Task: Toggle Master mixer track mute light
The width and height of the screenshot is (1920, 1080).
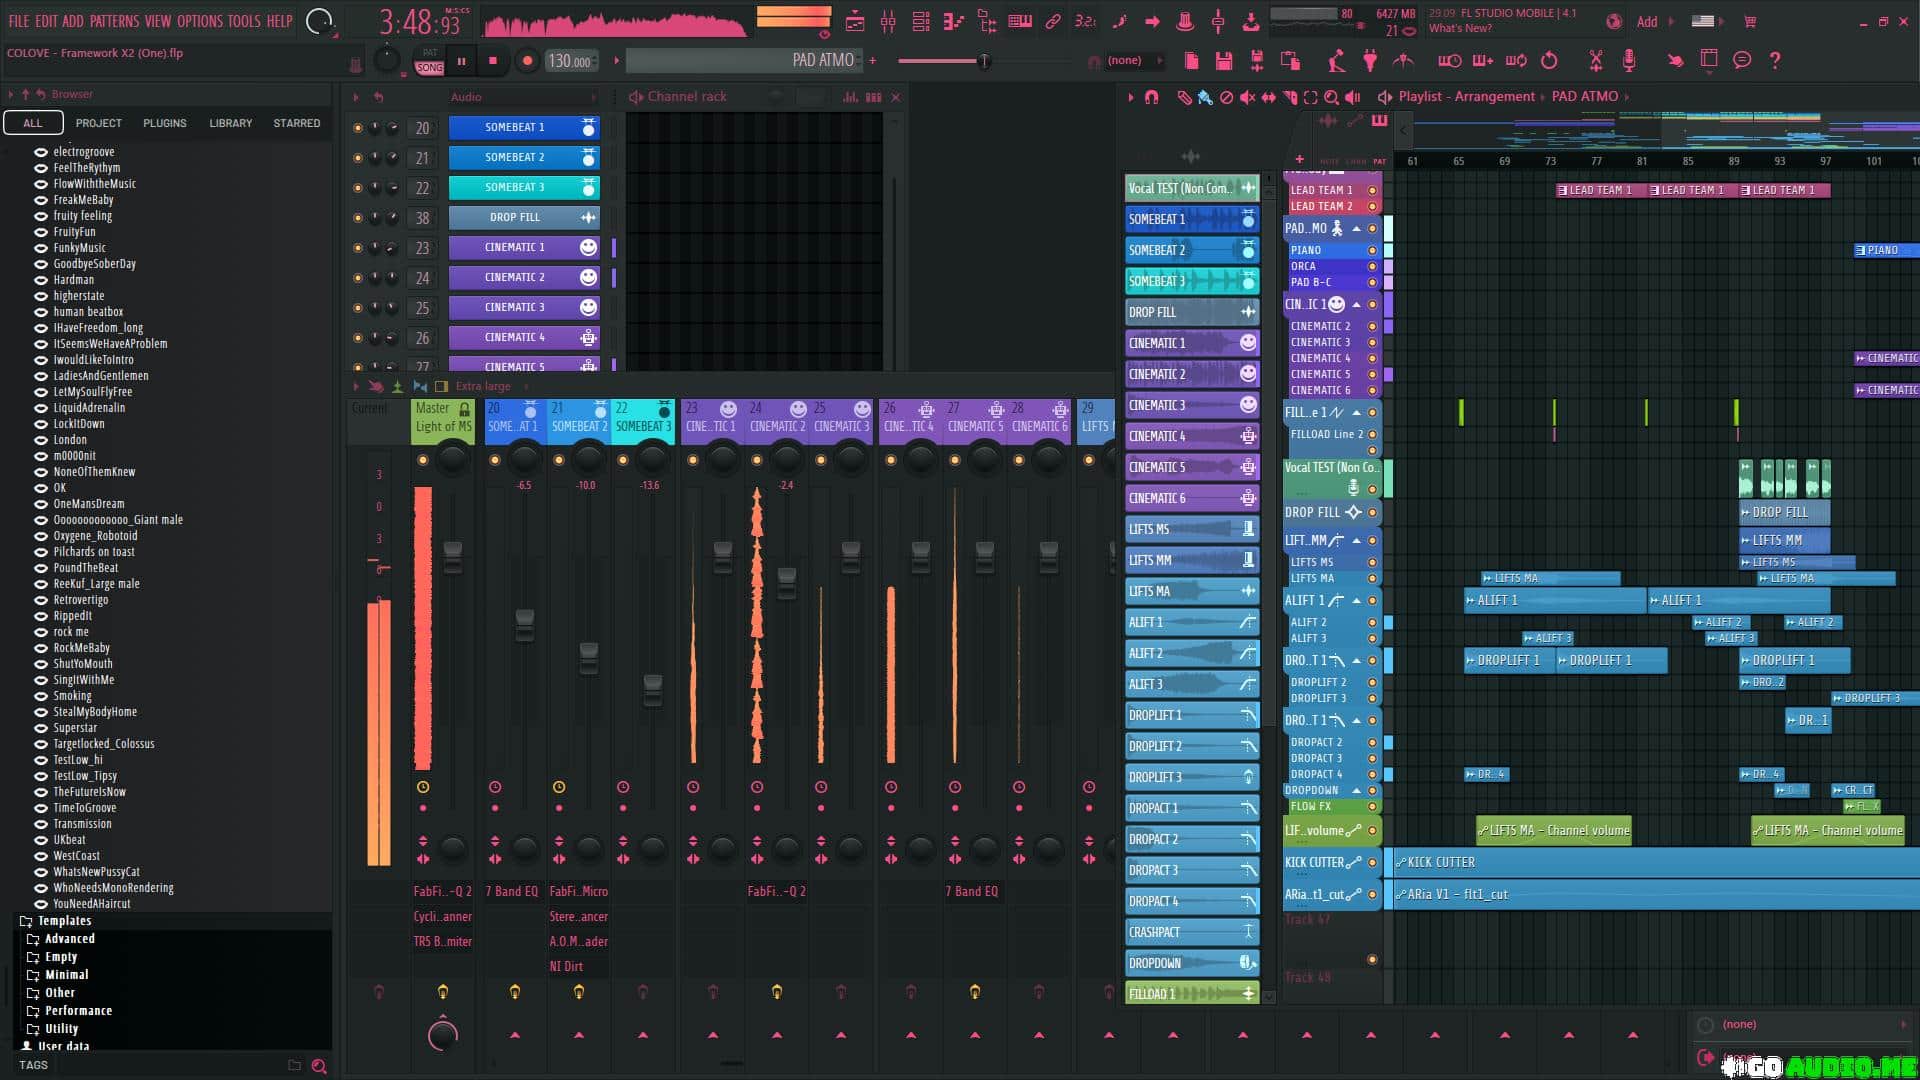Action: pyautogui.click(x=423, y=460)
